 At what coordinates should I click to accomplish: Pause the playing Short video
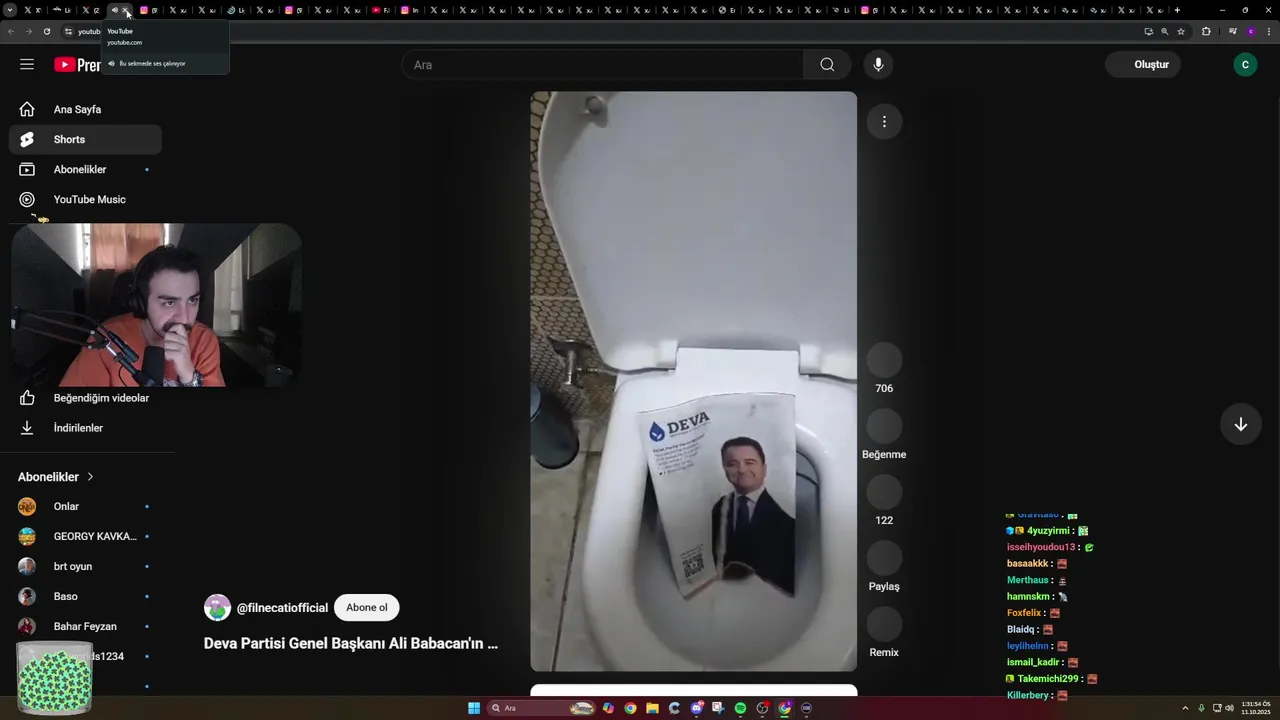[x=693, y=381]
